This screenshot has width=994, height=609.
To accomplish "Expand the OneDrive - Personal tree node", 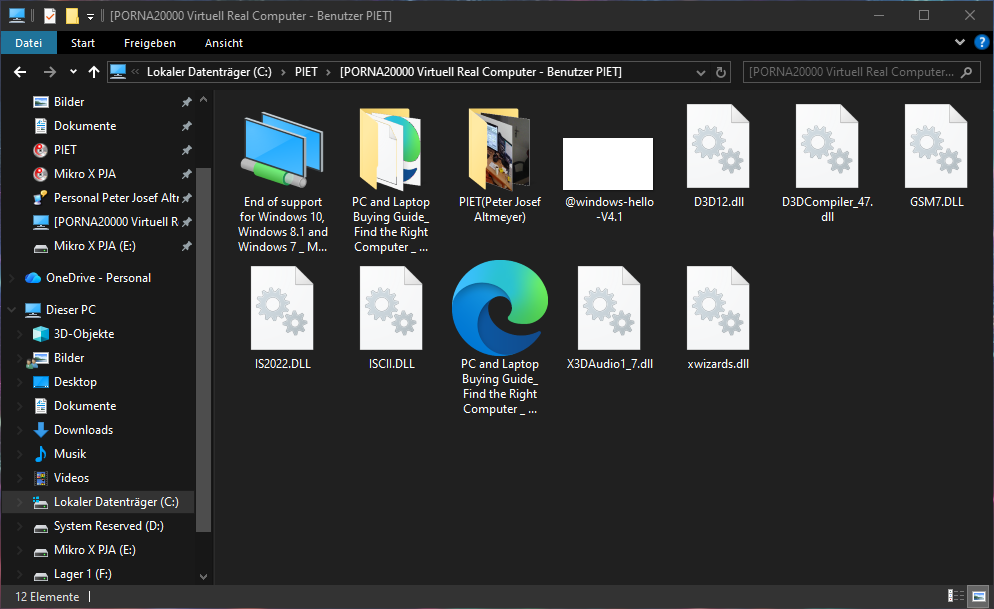I will (x=11, y=278).
